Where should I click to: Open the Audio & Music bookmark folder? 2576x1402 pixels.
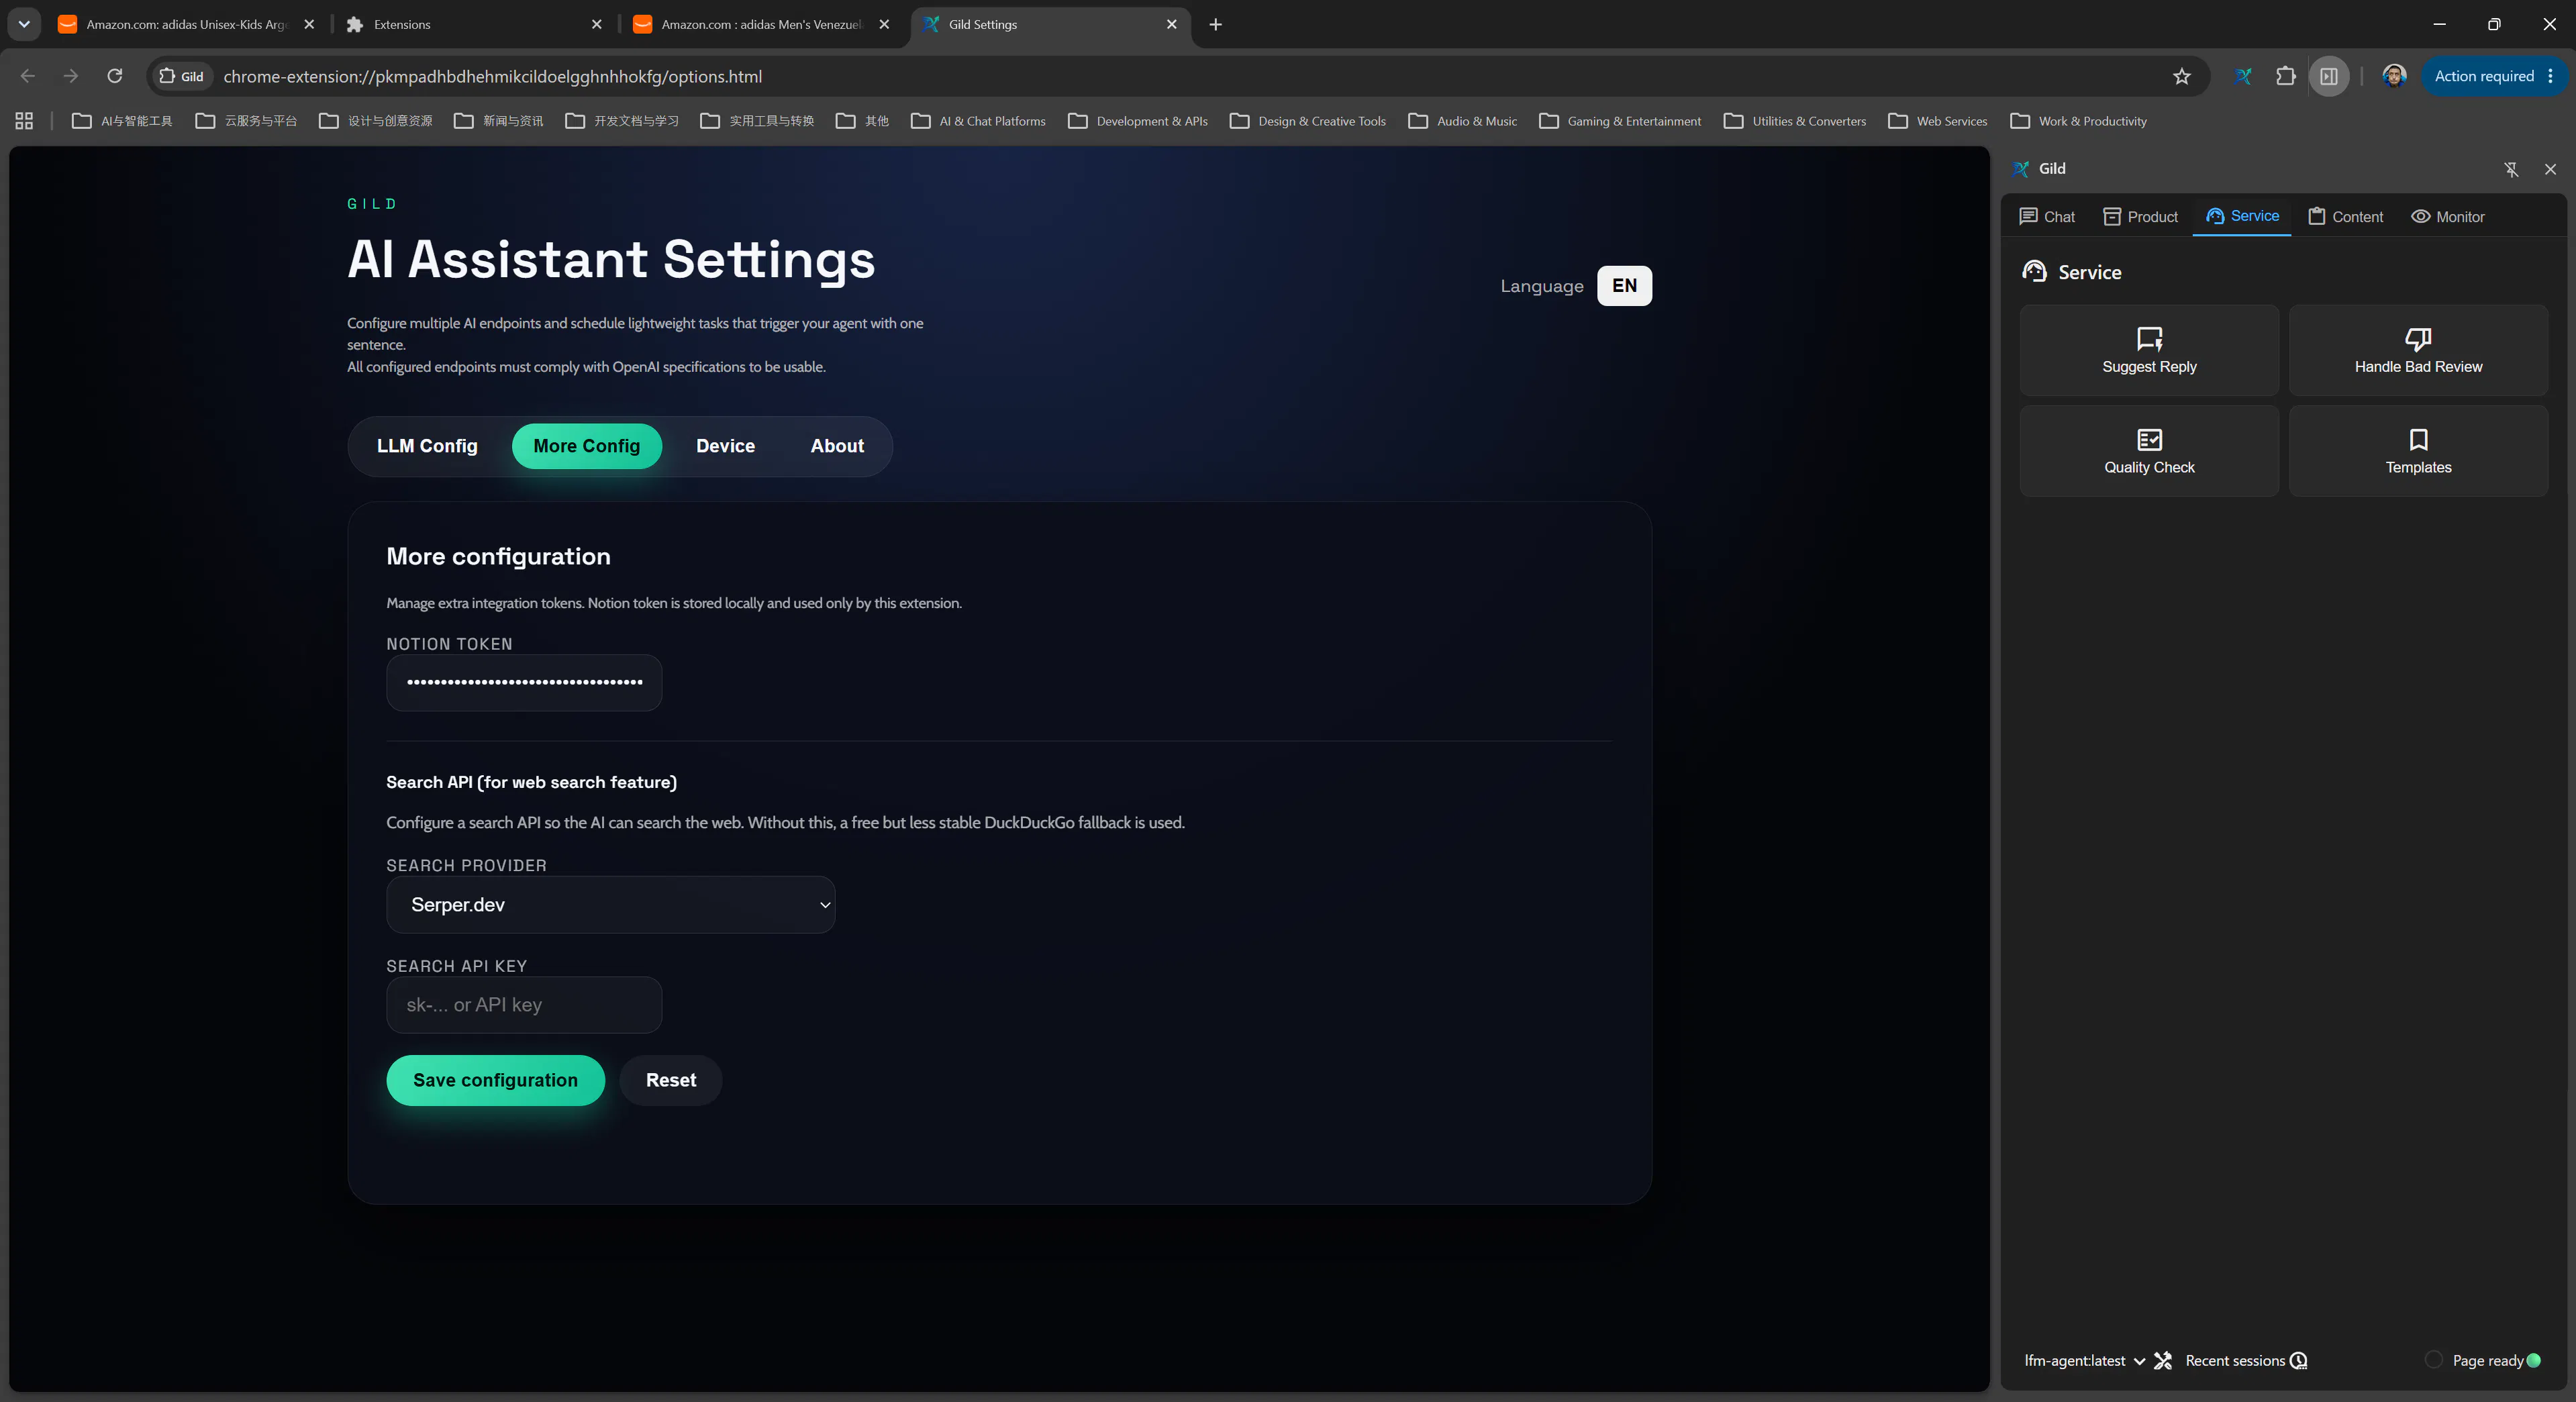(1462, 121)
